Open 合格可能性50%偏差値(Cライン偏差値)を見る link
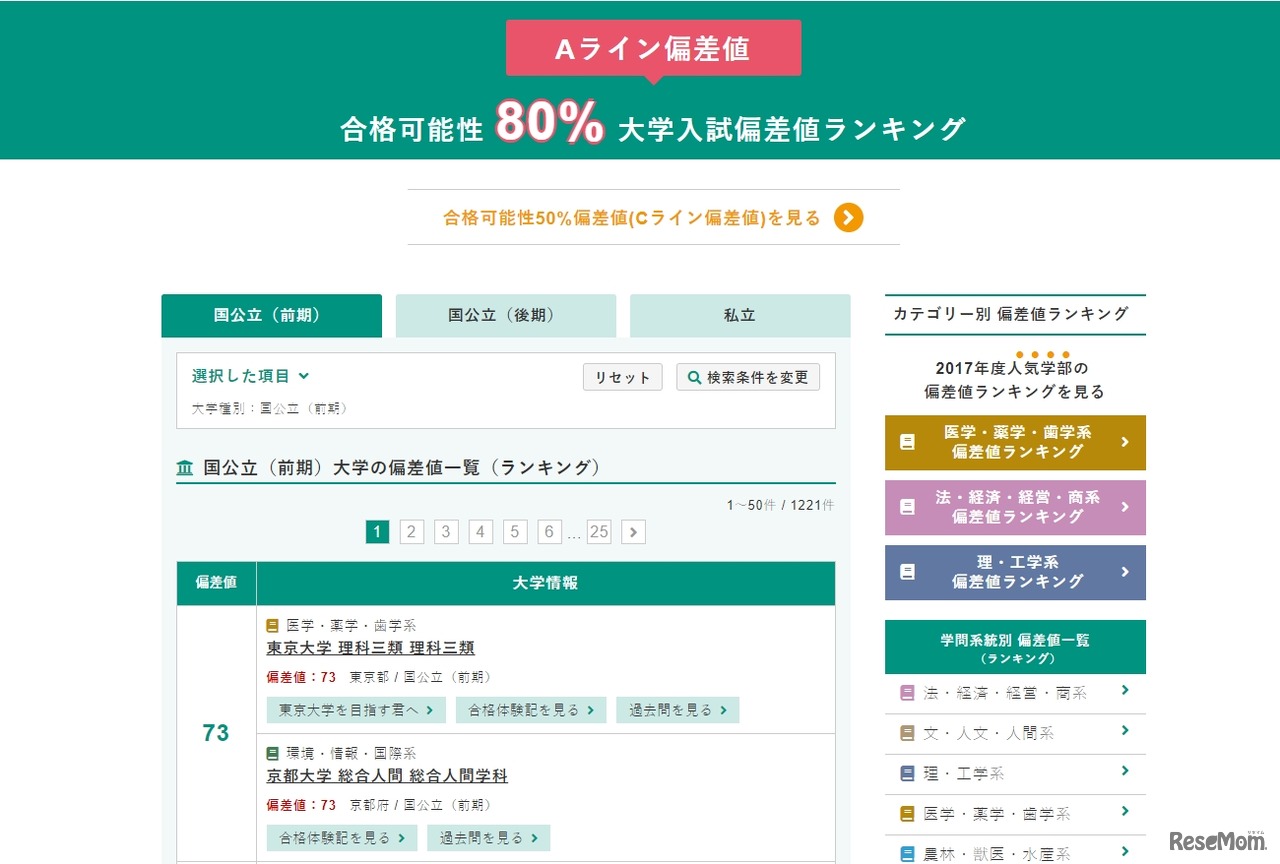Screen dimensions: 1280x864 [x=653, y=217]
